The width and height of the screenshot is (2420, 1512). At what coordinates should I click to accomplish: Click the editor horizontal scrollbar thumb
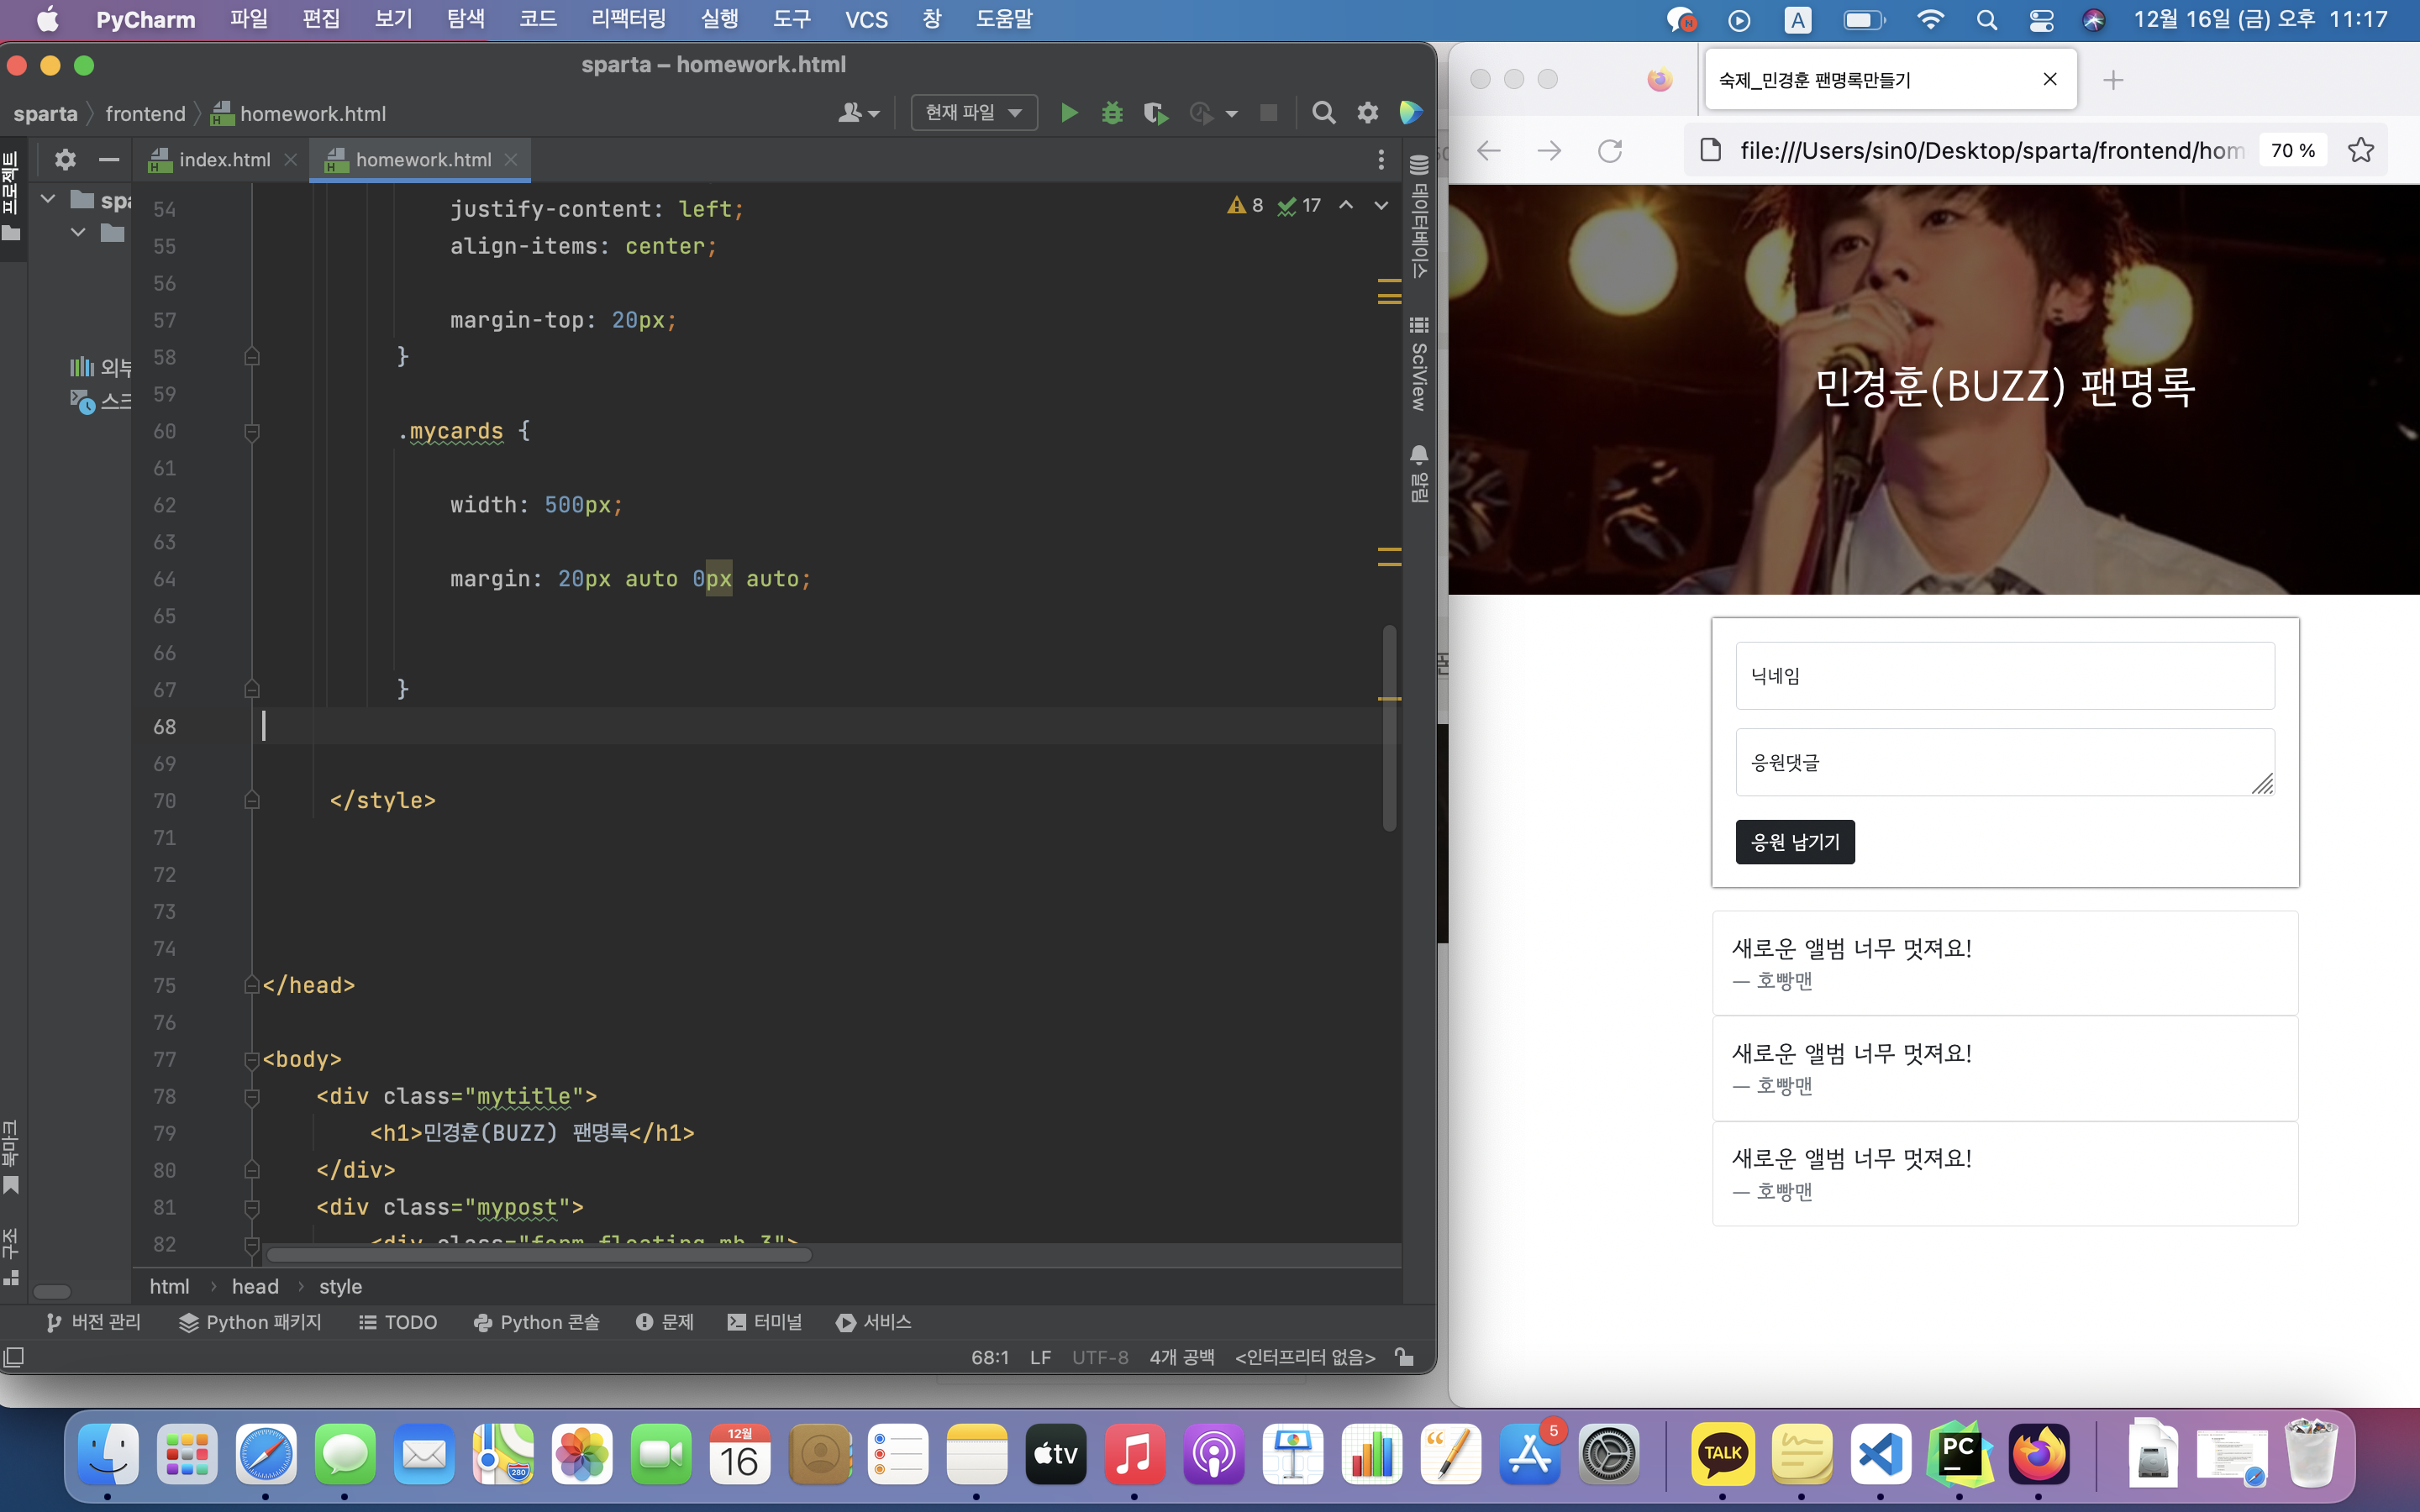538,1255
